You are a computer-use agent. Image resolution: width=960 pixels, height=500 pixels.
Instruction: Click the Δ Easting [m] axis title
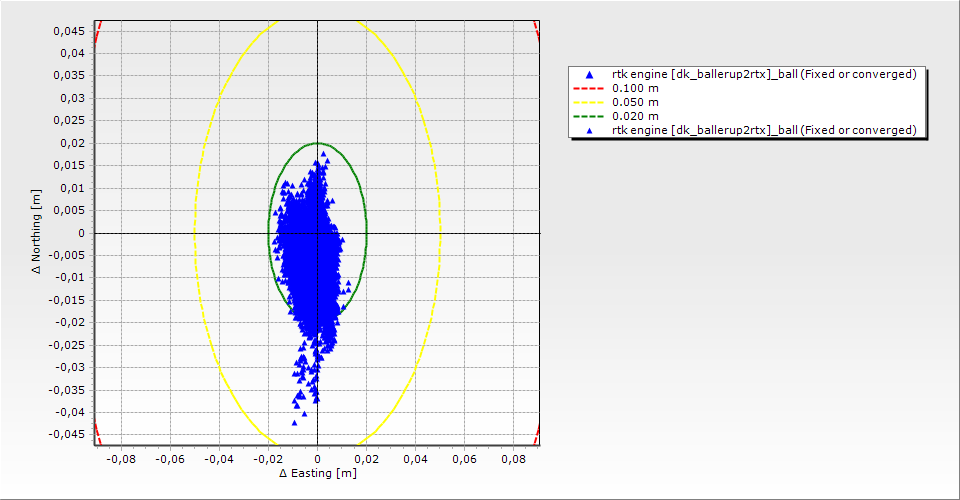(318, 473)
